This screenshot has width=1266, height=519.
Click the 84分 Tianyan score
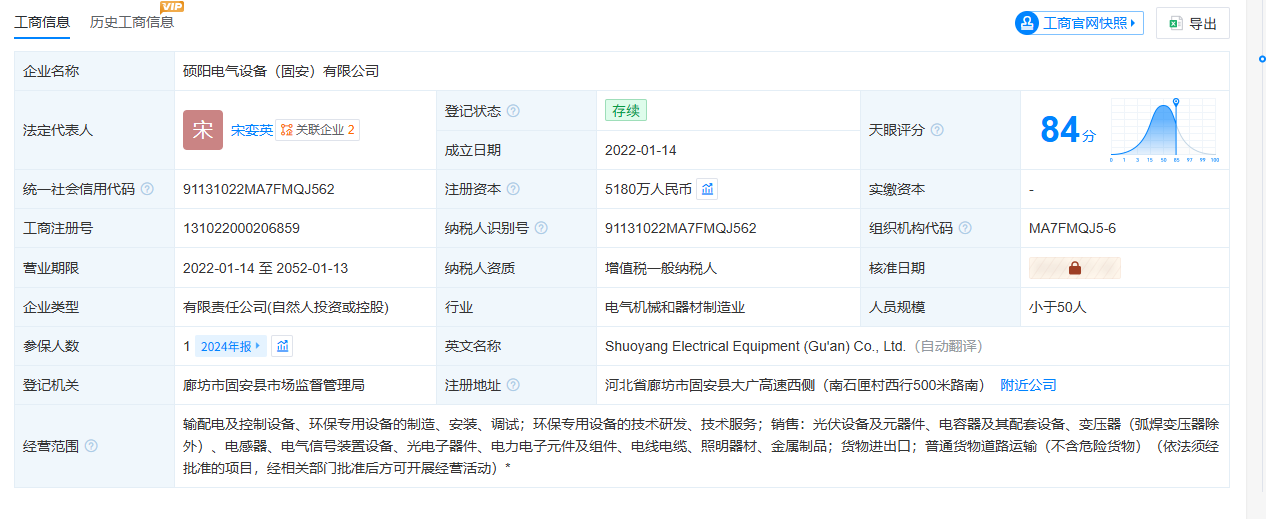tap(1068, 130)
